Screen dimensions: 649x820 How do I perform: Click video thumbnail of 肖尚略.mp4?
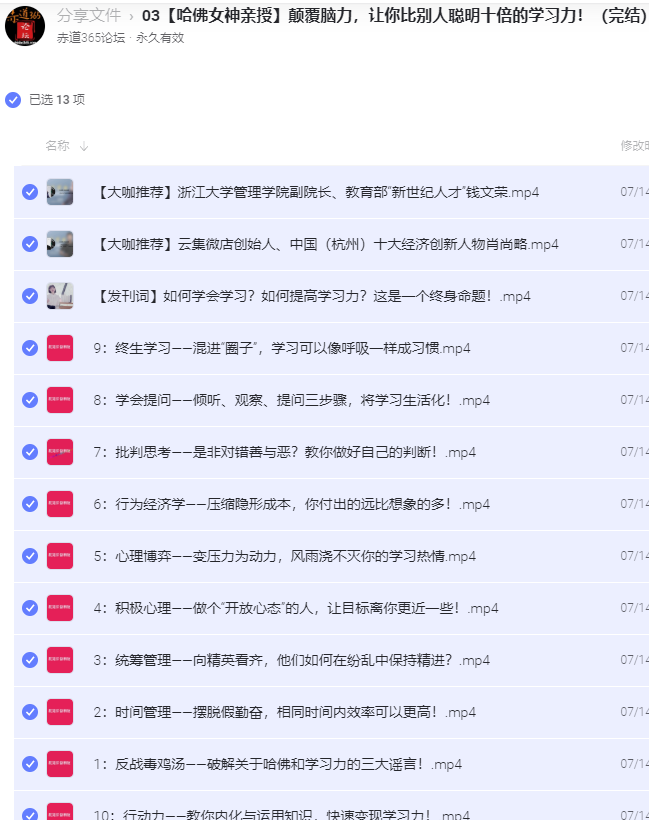(60, 244)
